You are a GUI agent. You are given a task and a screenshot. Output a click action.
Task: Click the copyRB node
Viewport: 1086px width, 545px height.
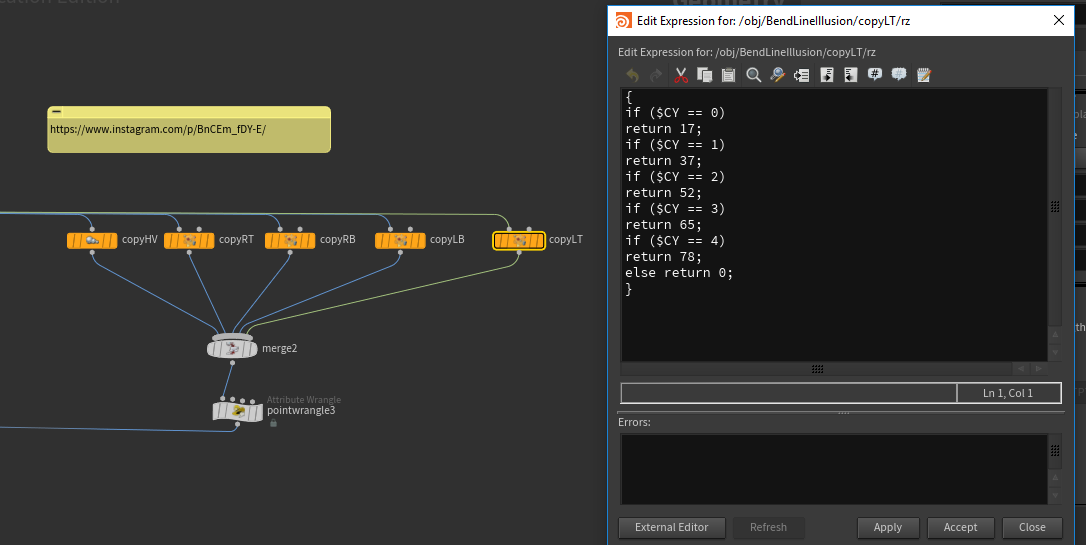[290, 240]
